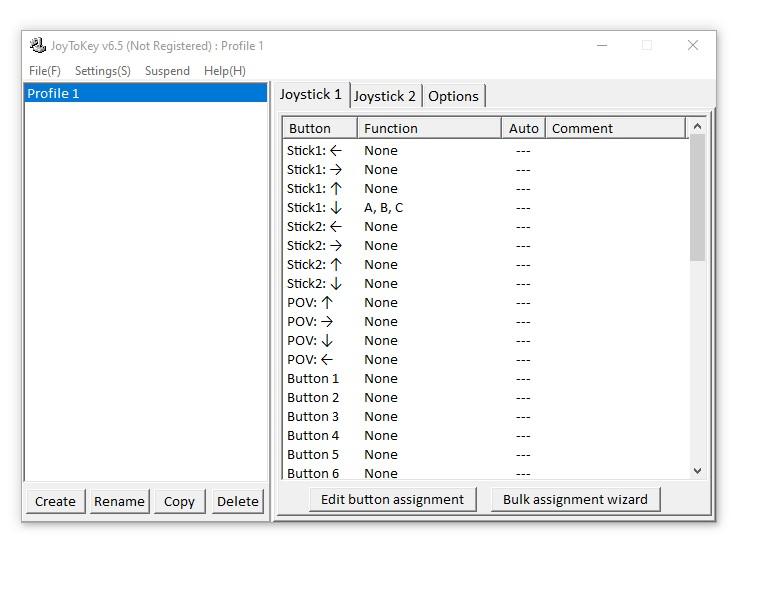Image resolution: width=778 pixels, height=604 pixels.
Task: Switch to the Joystick 2 tab
Action: (385, 96)
